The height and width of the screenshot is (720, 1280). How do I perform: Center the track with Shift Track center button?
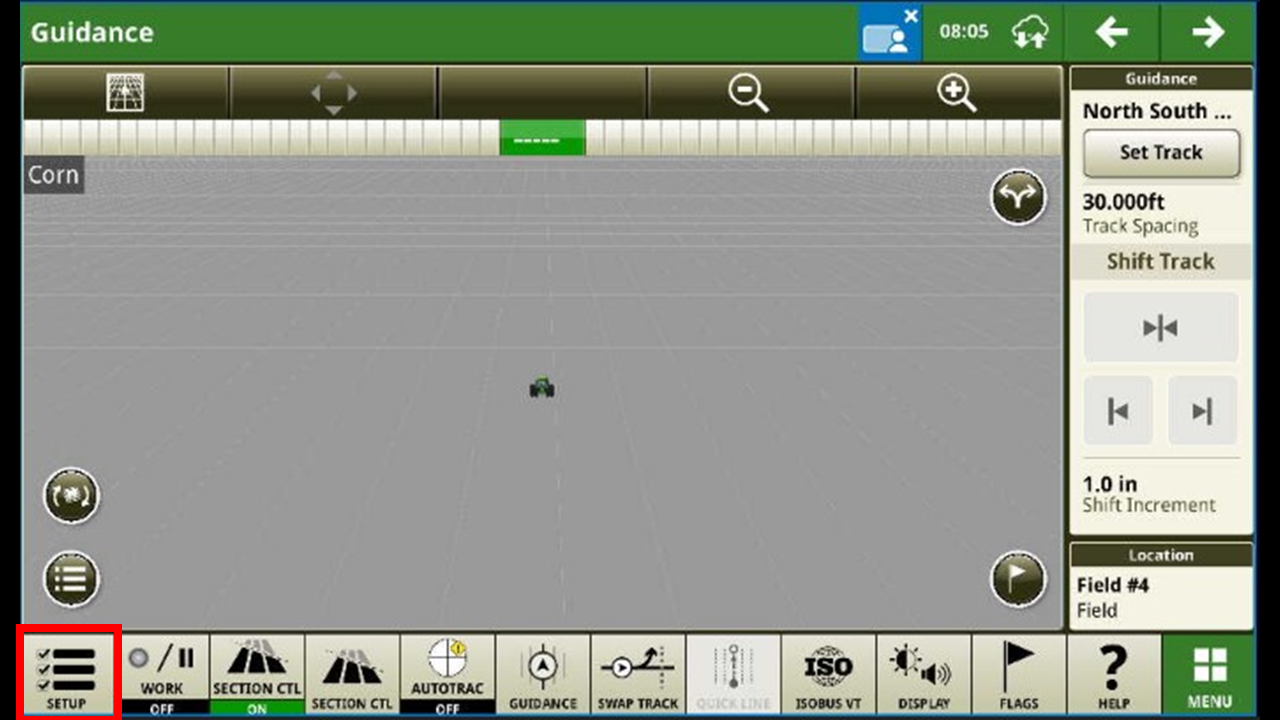pyautogui.click(x=1161, y=328)
